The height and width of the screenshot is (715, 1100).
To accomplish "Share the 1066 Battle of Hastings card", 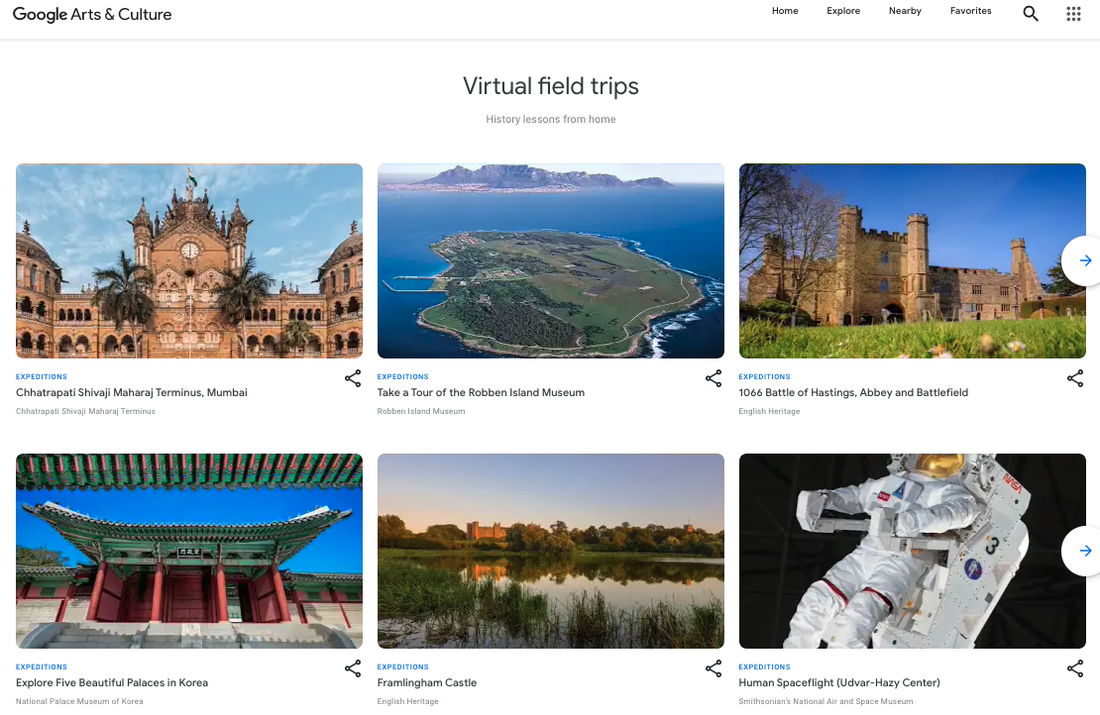I will click(x=1075, y=378).
